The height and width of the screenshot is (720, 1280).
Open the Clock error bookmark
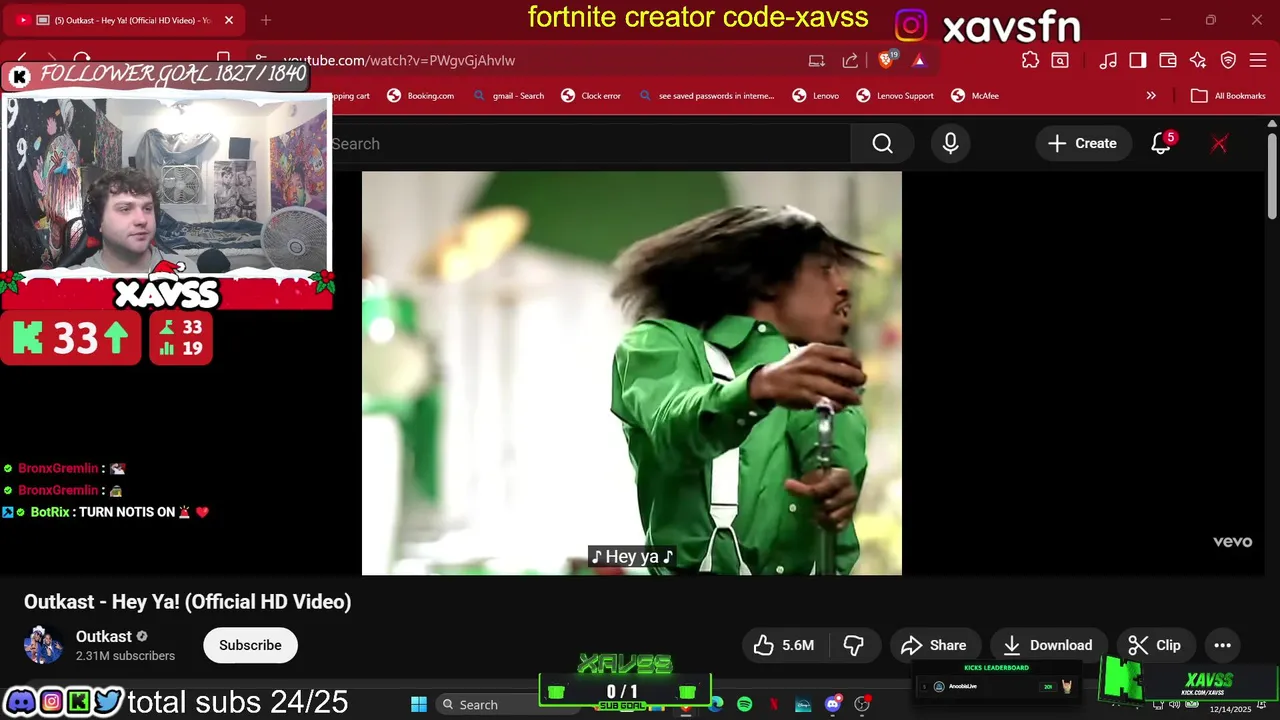pyautogui.click(x=591, y=96)
